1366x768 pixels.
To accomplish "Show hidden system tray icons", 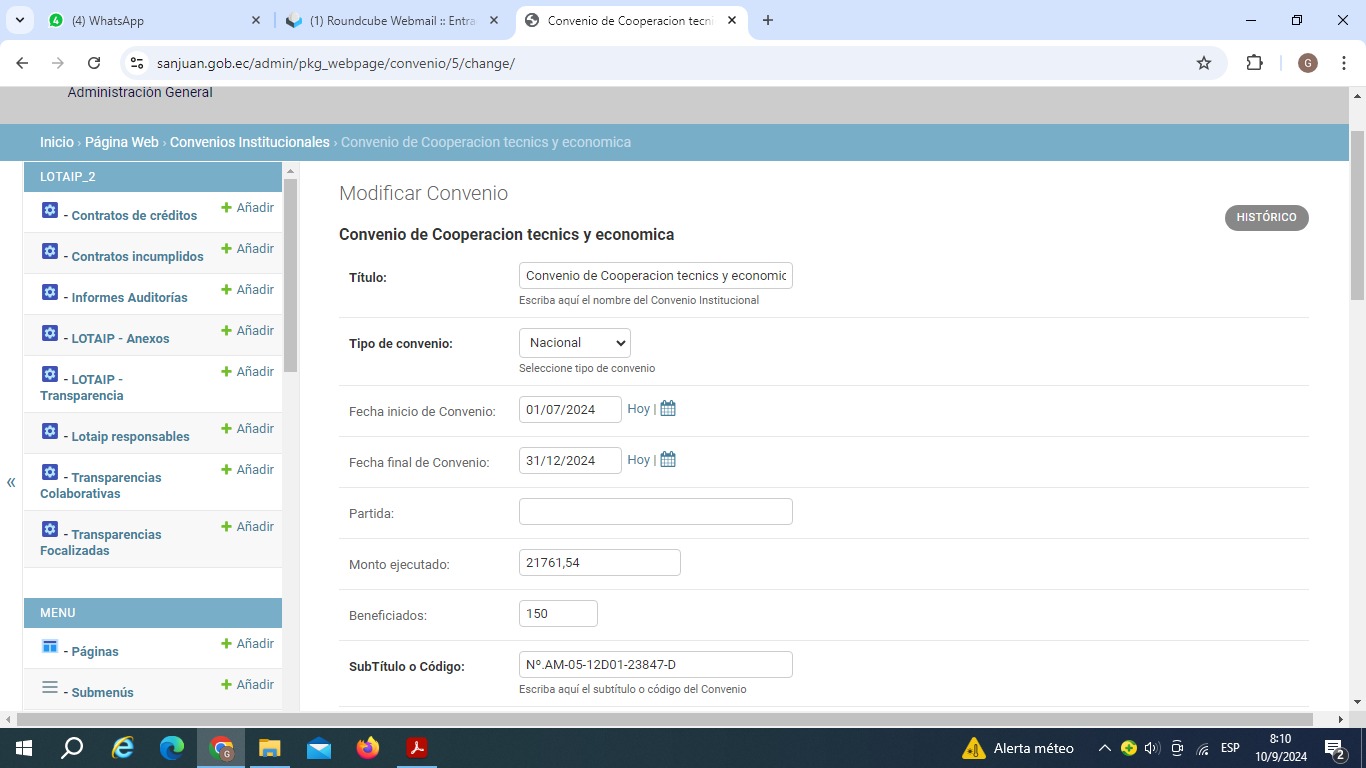I will 1104,748.
